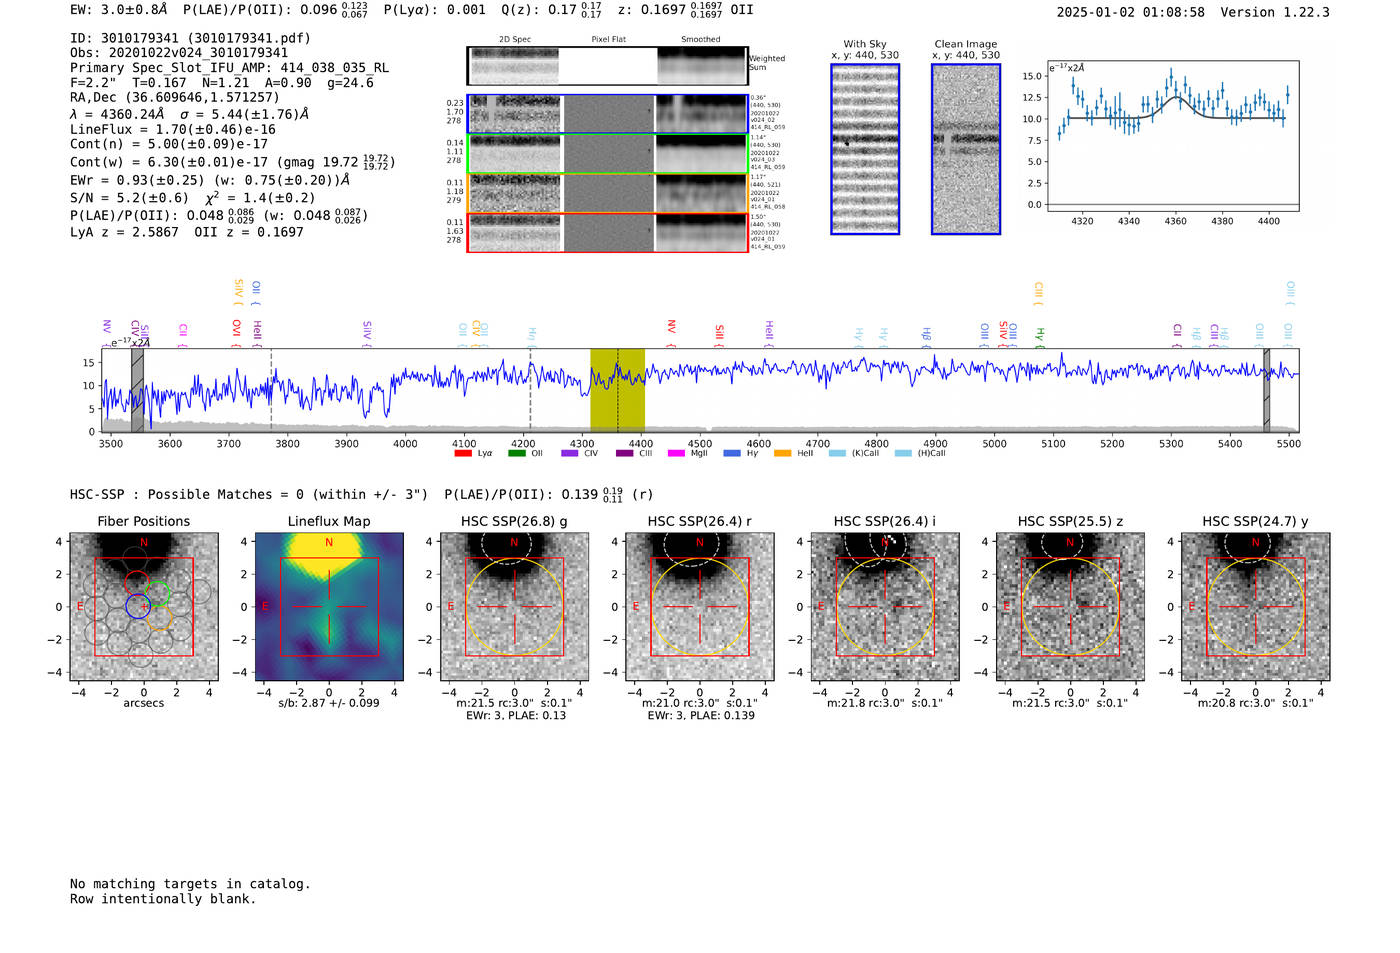Click the EWr: 3, PLAE: 0.139 label
The height and width of the screenshot is (953, 1400).
pyautogui.click(x=700, y=715)
